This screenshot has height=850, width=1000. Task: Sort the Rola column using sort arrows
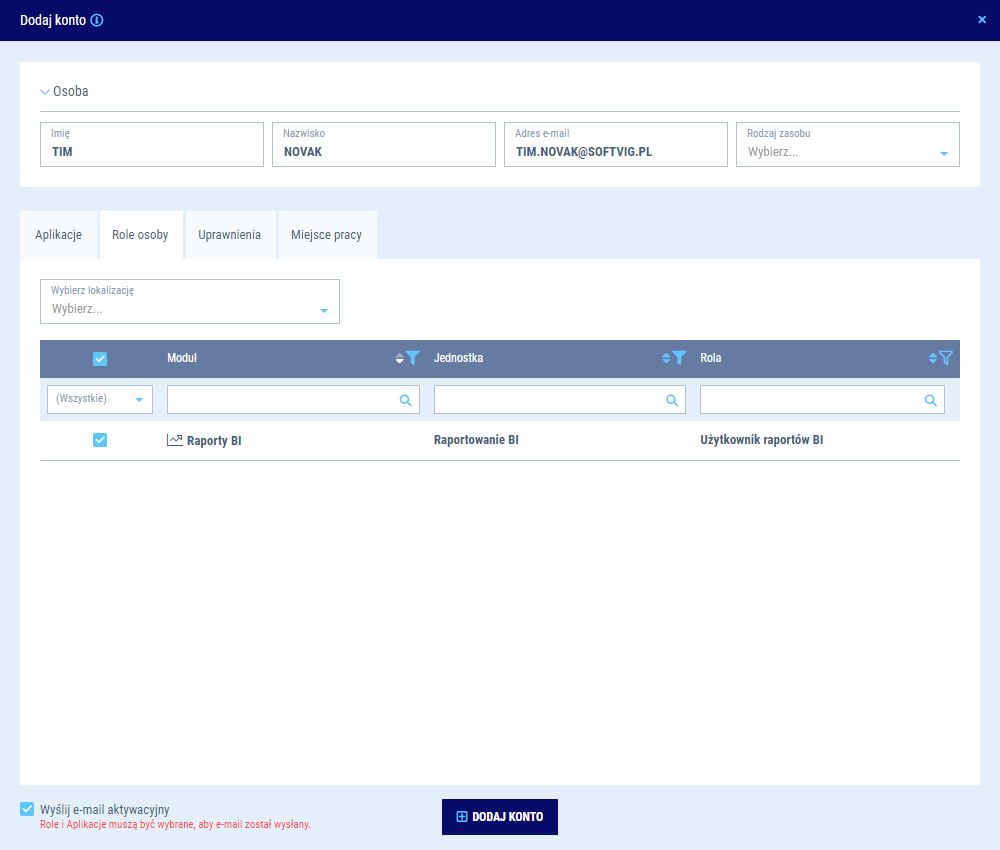click(933, 358)
